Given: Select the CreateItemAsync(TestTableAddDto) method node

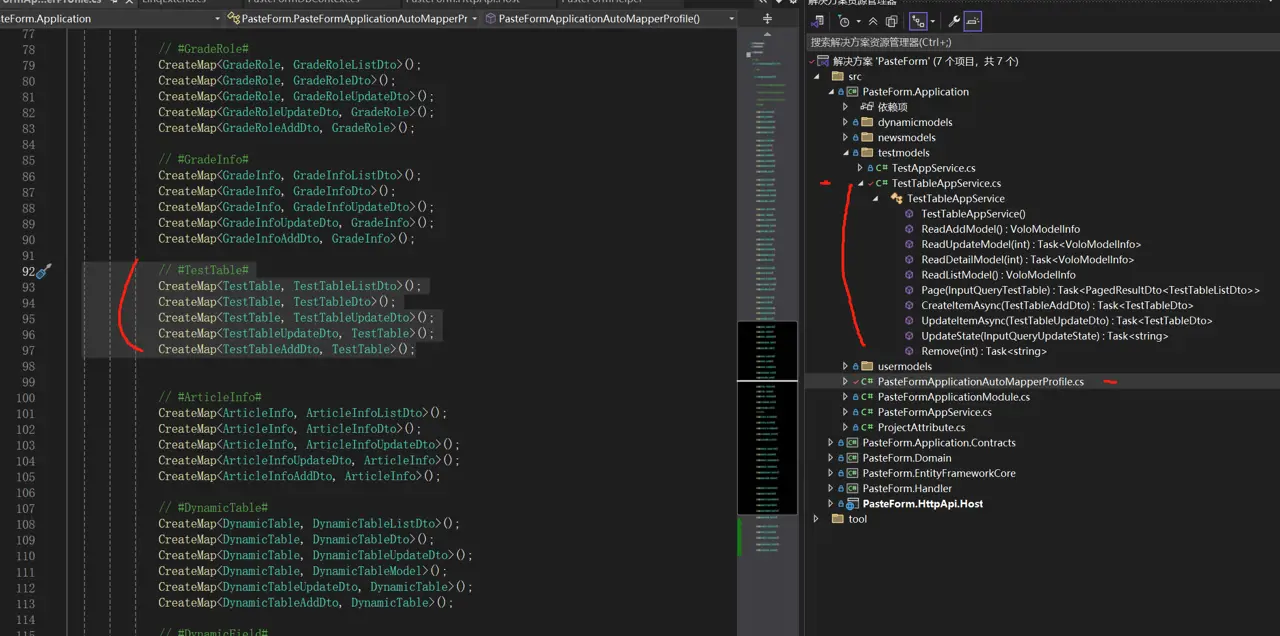Looking at the screenshot, I should 1057,306.
